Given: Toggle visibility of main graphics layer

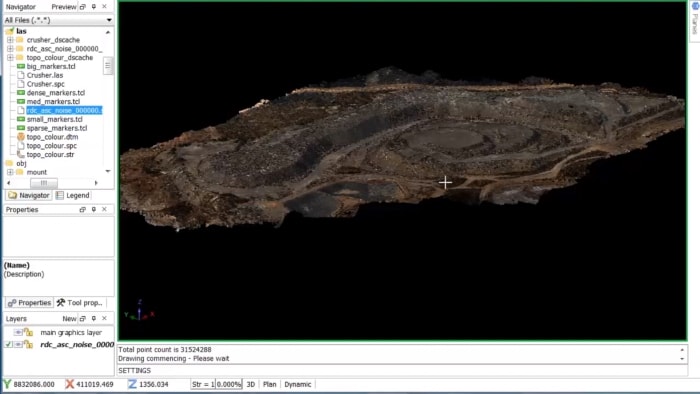Looking at the screenshot, I should pyautogui.click(x=18, y=332).
